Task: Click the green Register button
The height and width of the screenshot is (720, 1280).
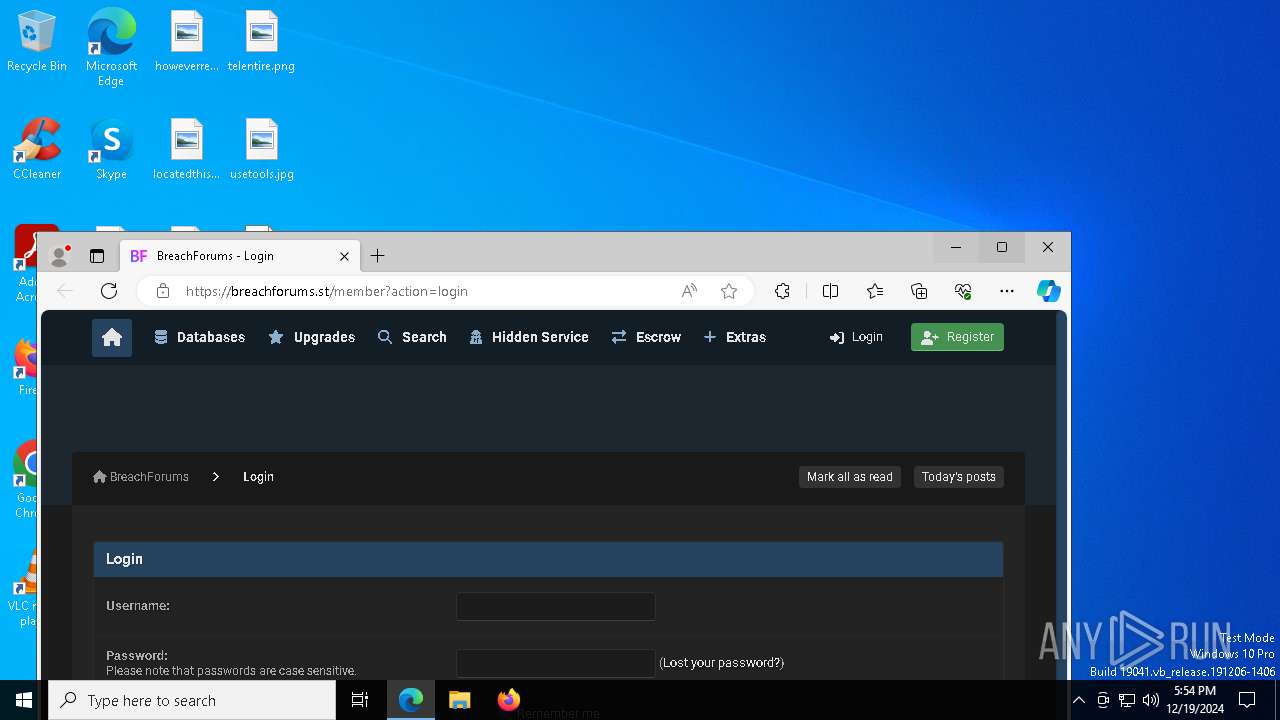Action: (x=957, y=337)
